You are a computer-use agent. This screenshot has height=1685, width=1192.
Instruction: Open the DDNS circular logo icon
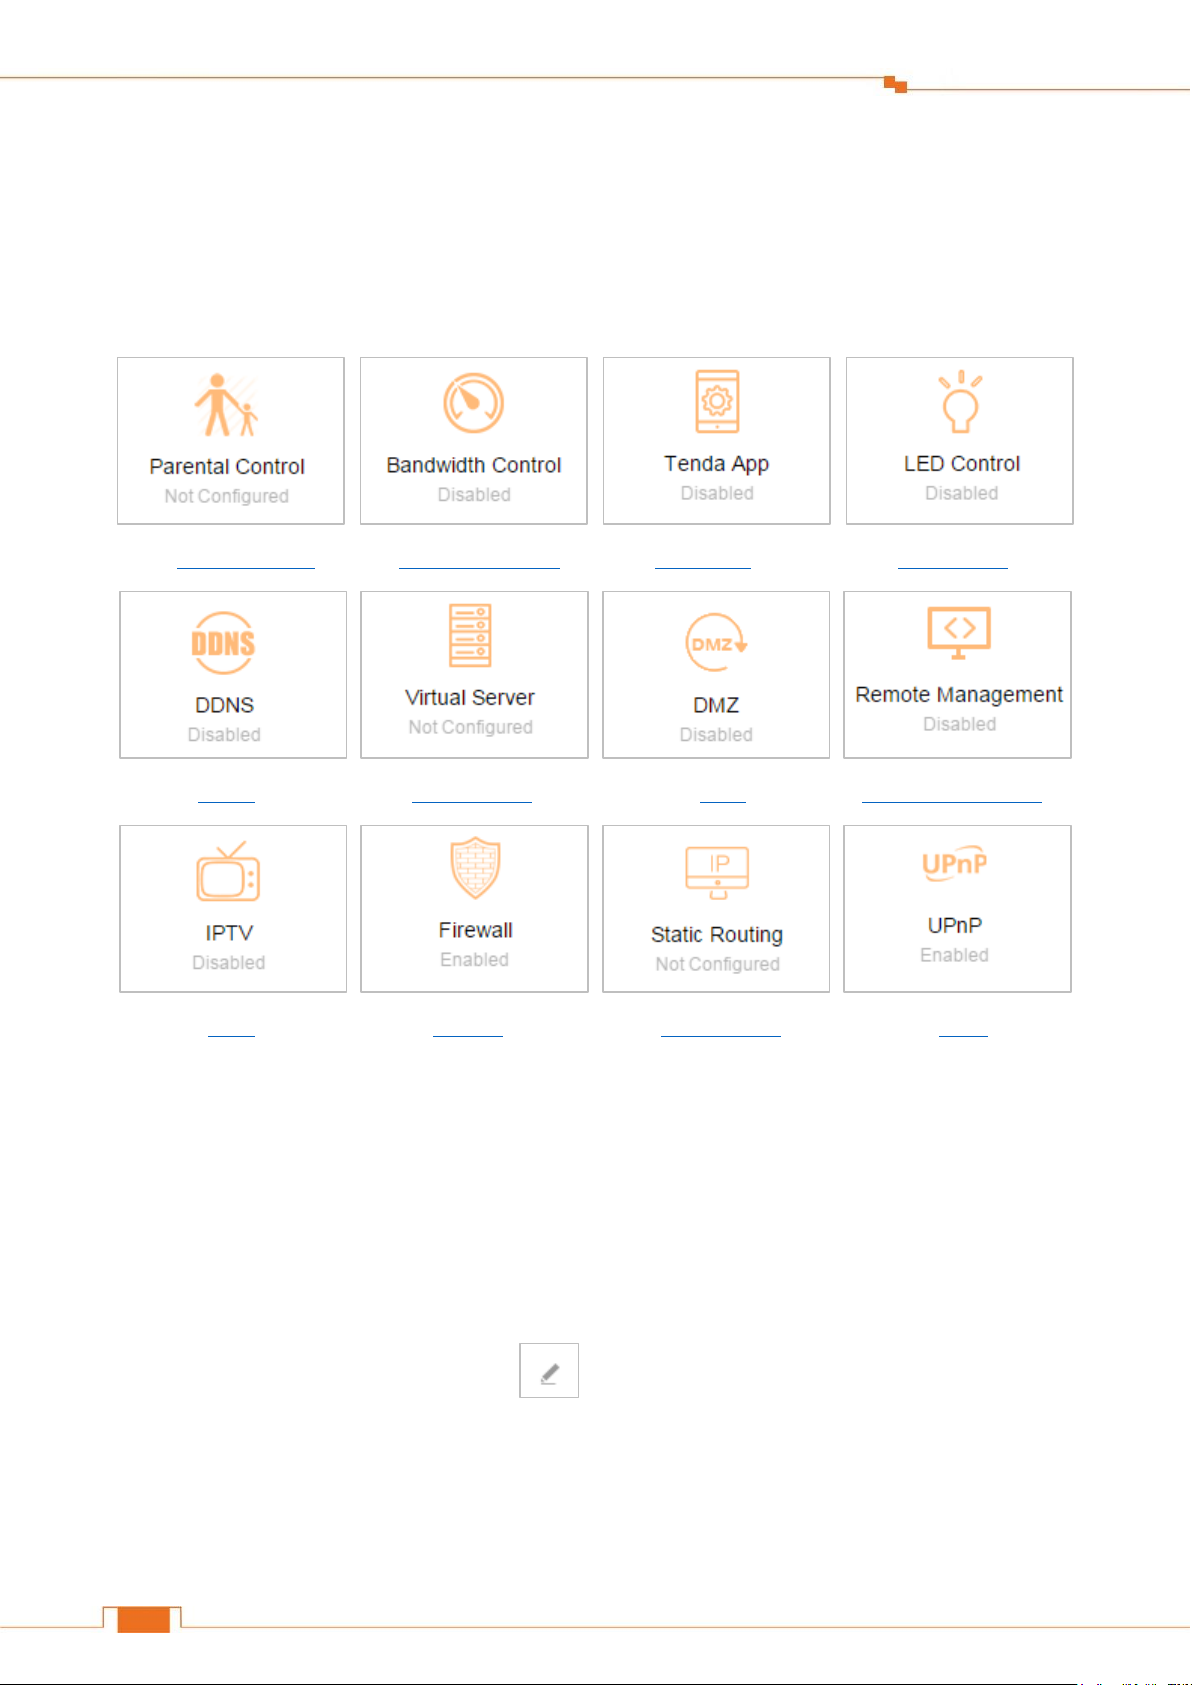tap(223, 643)
